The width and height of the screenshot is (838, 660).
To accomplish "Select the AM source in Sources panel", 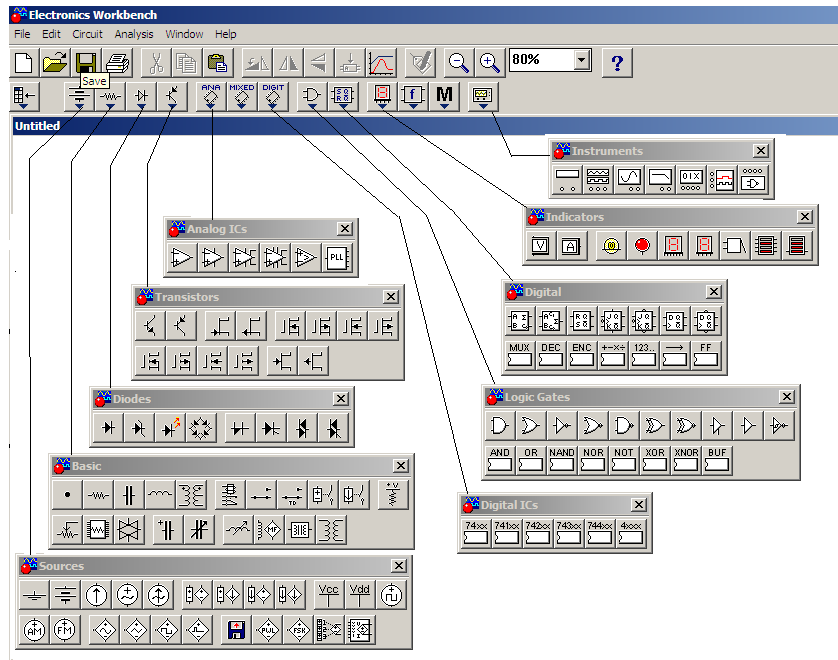I will (x=34, y=630).
